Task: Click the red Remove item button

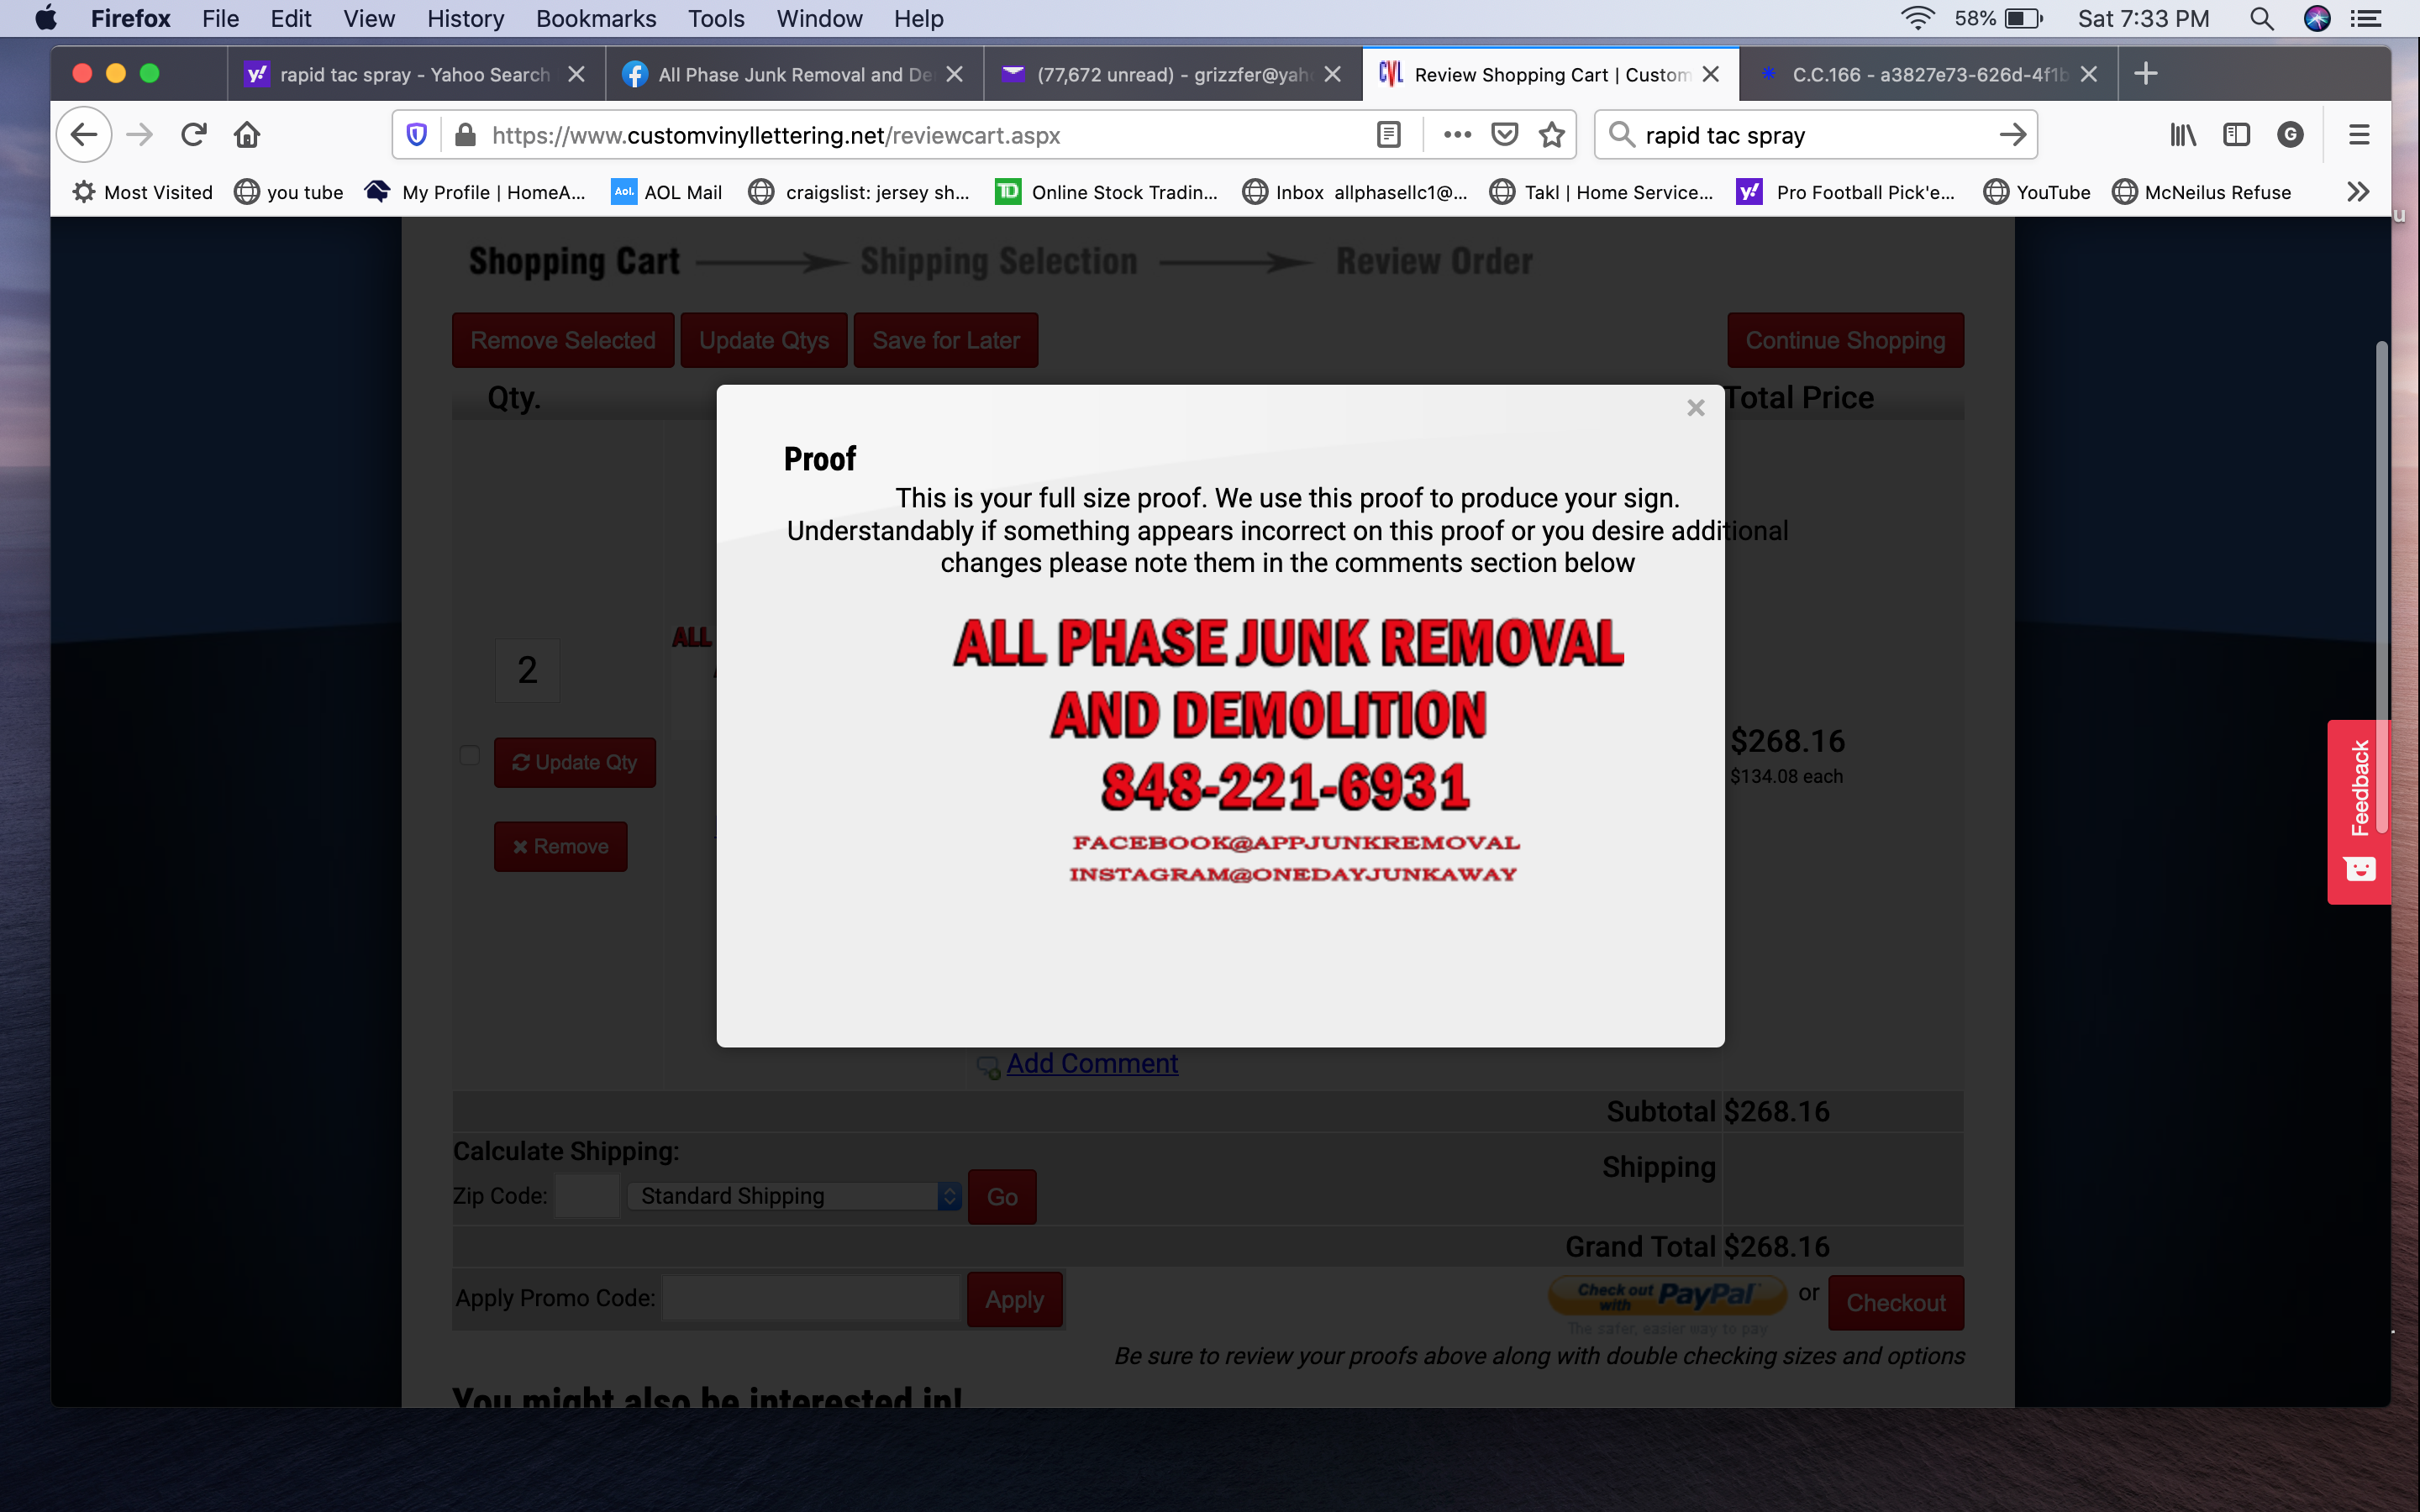Action: pyautogui.click(x=560, y=846)
